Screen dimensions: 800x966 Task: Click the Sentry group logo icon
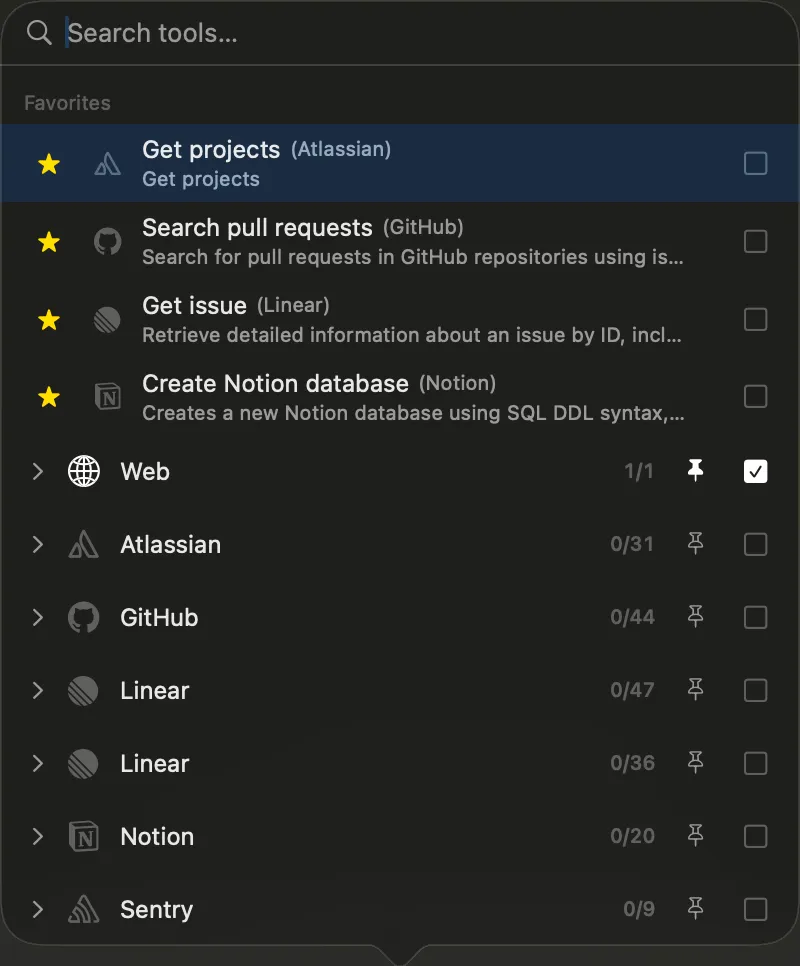[x=84, y=909]
